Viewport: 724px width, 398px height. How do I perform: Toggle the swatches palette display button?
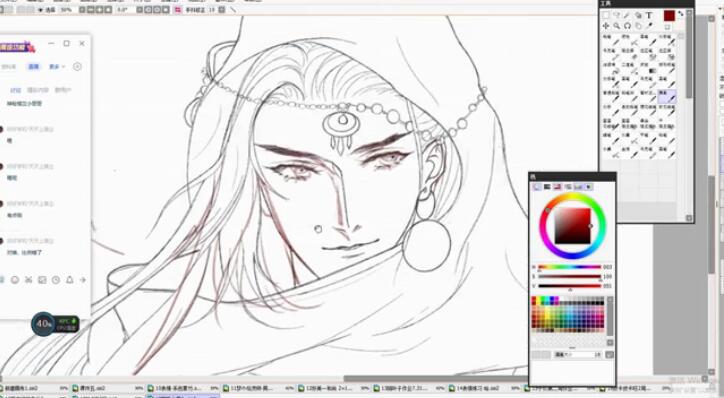click(578, 187)
